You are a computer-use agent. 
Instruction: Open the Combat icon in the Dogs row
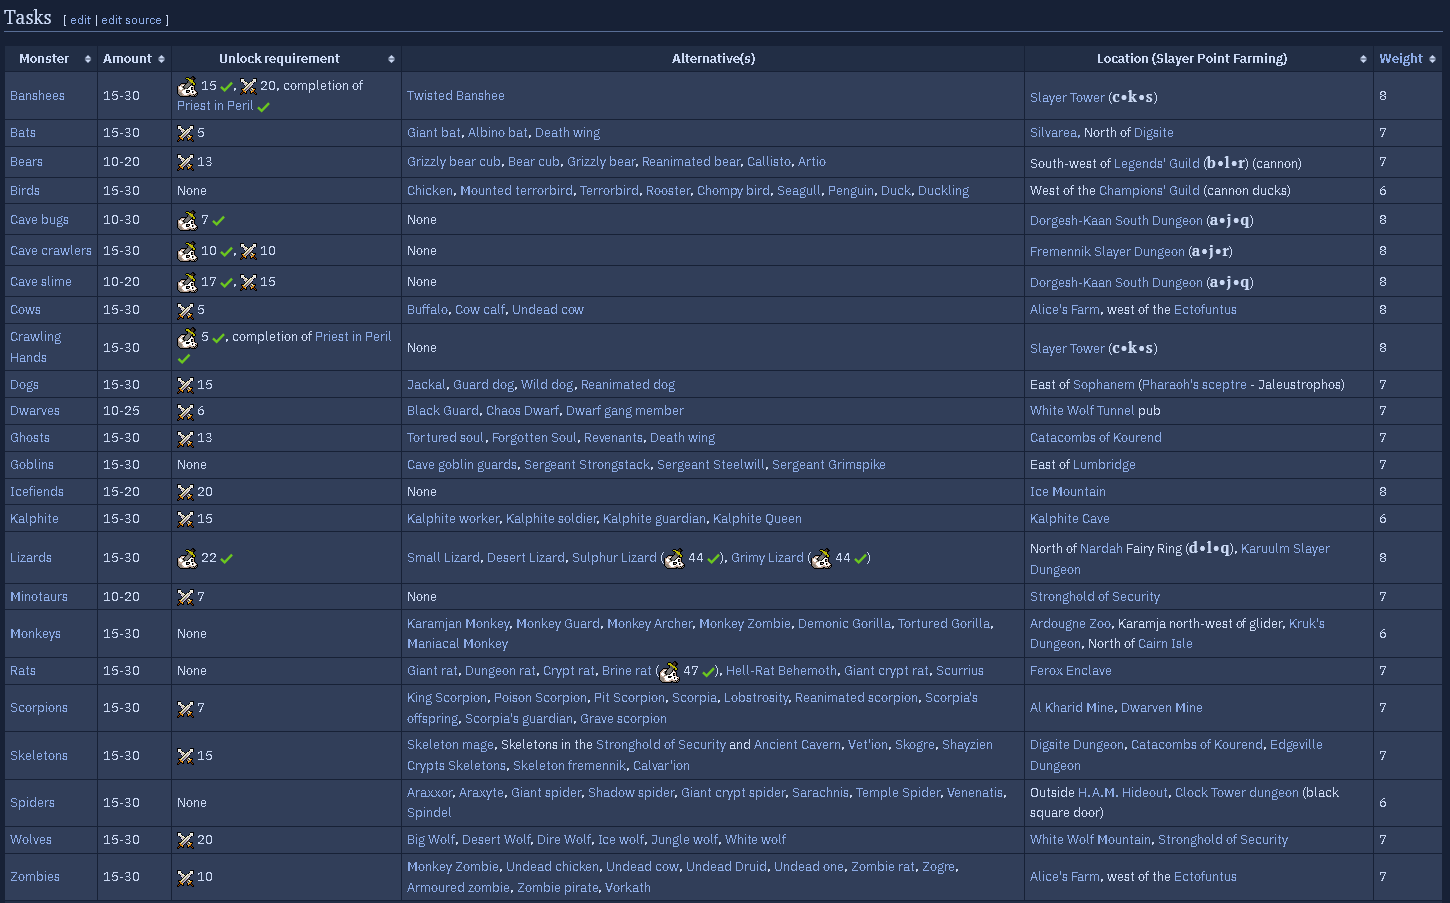185,385
